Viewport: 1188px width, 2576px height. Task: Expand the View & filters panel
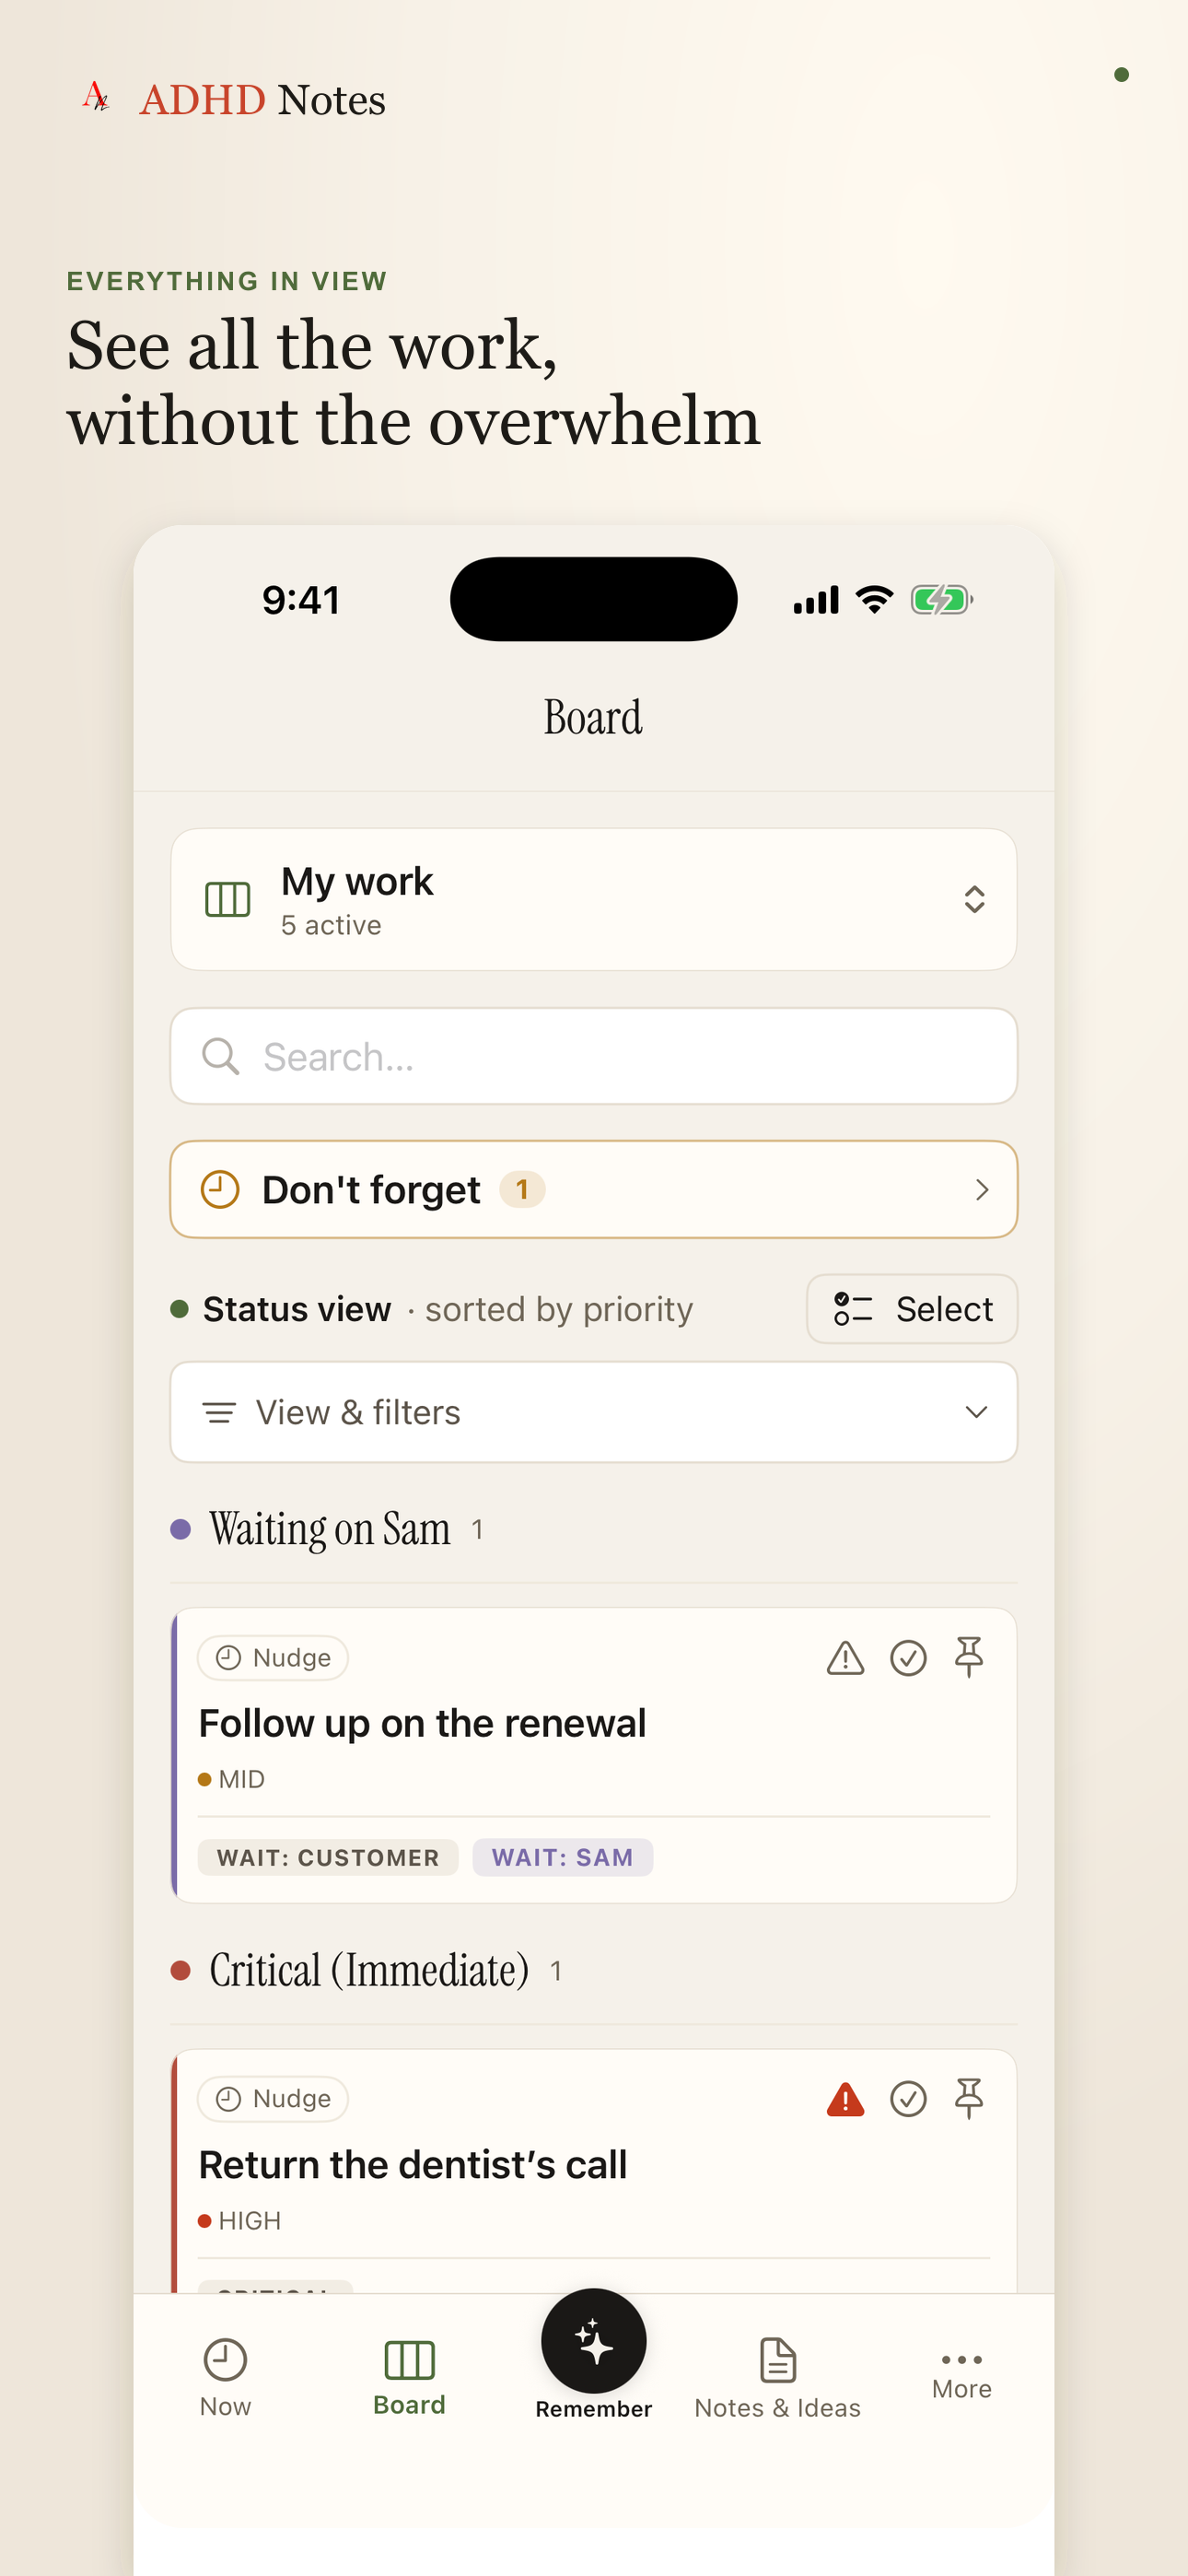click(x=594, y=1412)
